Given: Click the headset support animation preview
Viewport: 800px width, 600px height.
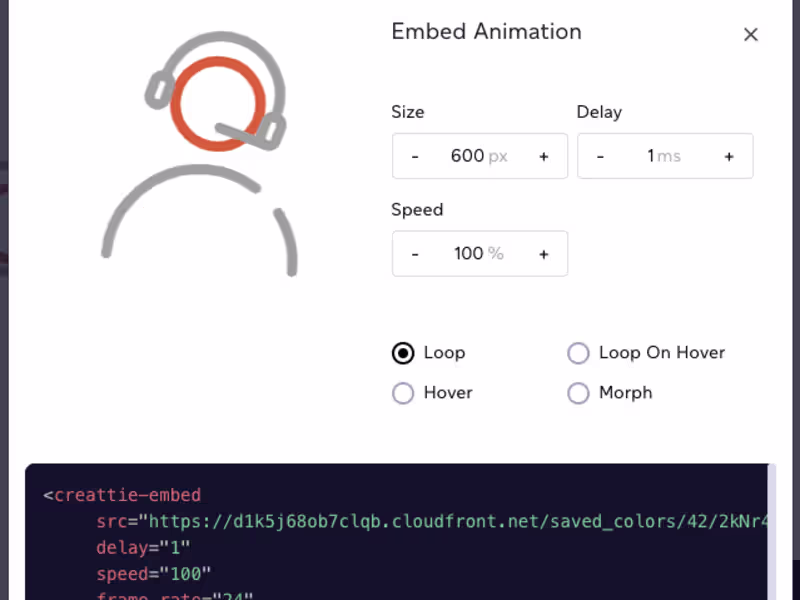Looking at the screenshot, I should coord(200,153).
